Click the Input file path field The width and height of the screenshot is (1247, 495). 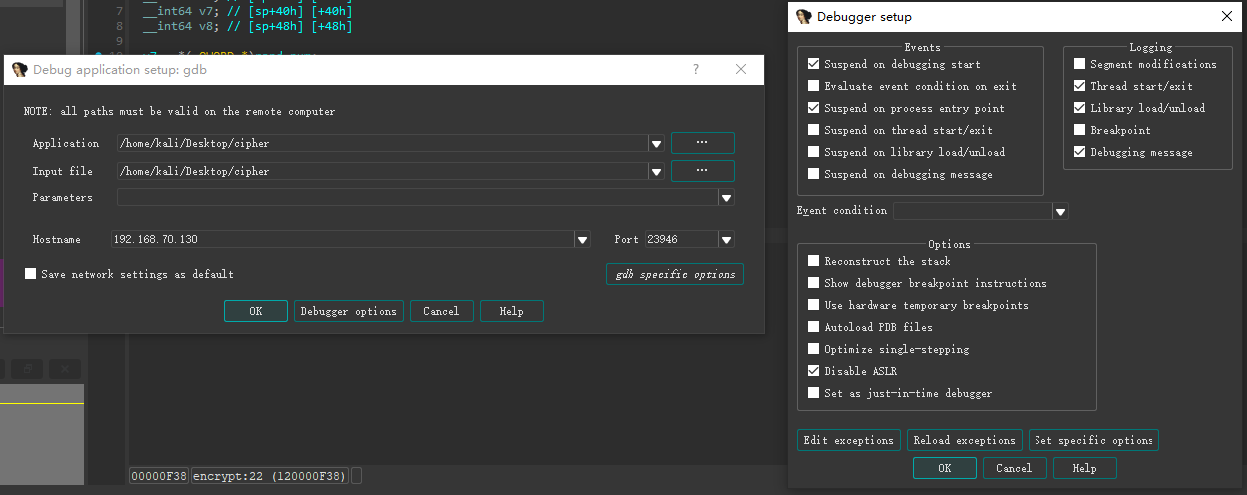tap(383, 171)
